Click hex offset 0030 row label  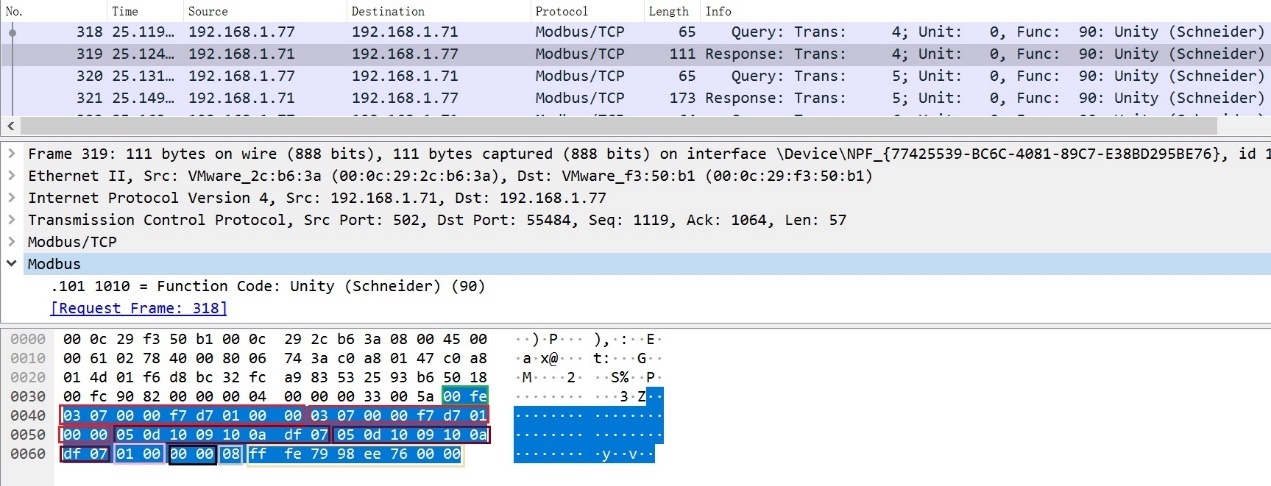click(26, 397)
